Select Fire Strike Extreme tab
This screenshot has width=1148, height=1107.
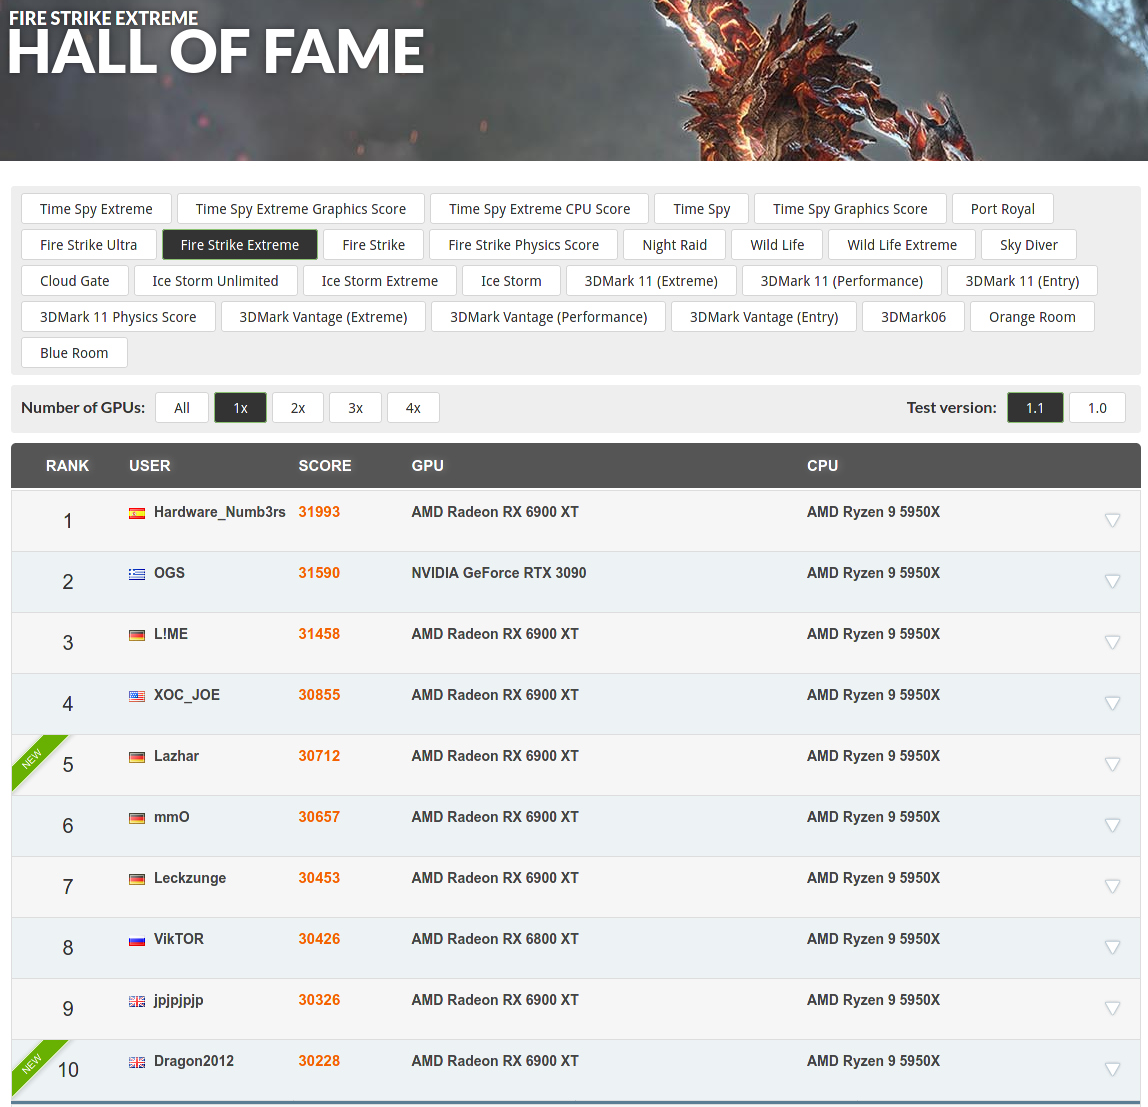(240, 245)
